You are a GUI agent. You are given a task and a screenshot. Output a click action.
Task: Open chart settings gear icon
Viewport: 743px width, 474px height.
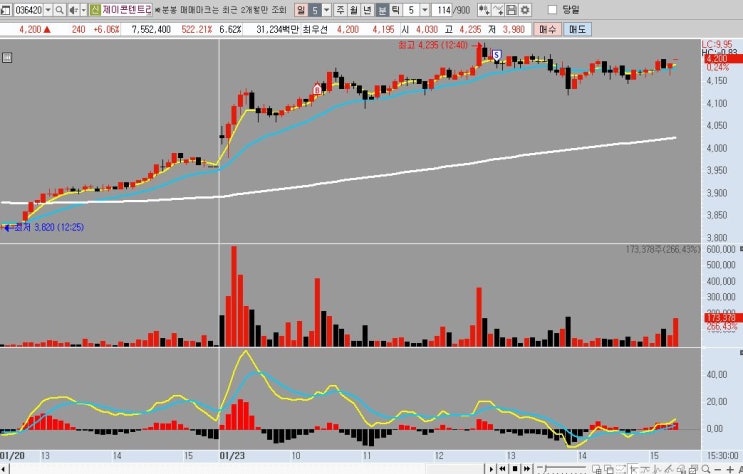point(525,10)
